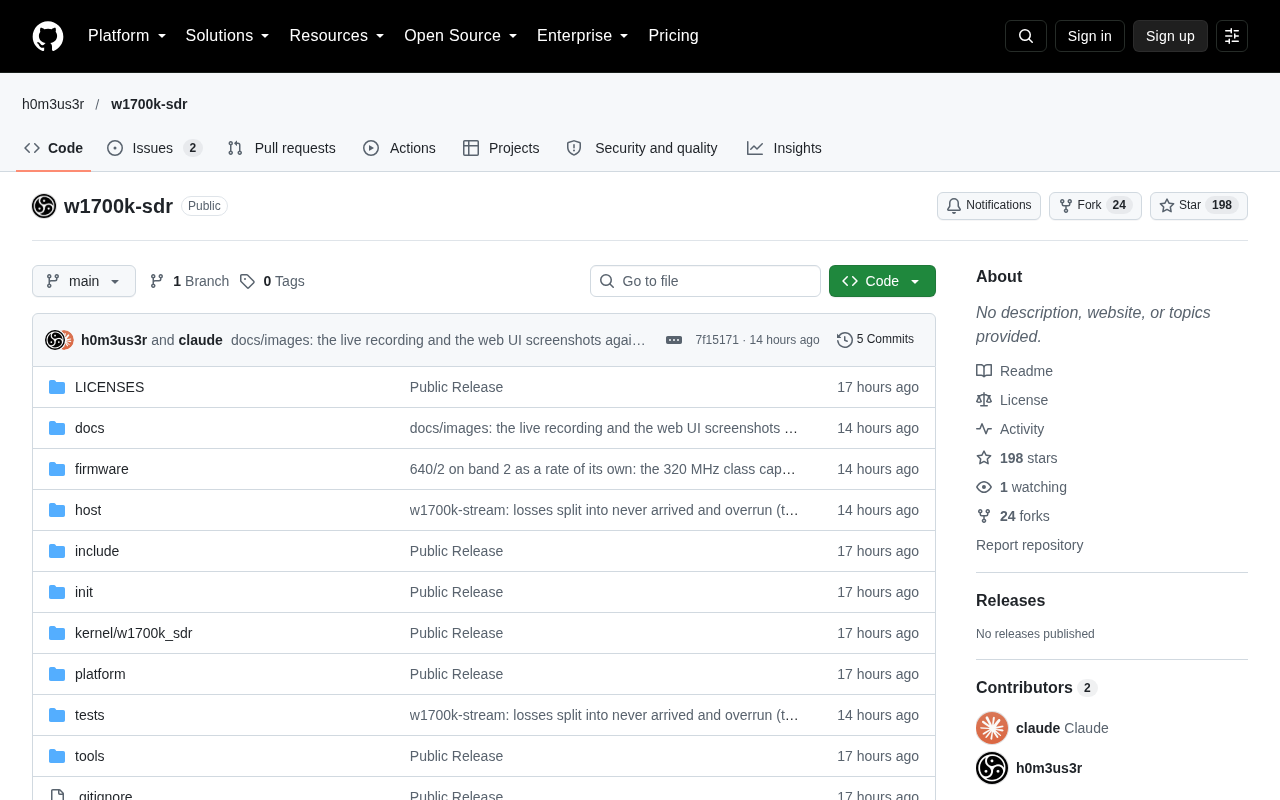Open the 0 Tags link
This screenshot has width=1280, height=800.
click(272, 281)
